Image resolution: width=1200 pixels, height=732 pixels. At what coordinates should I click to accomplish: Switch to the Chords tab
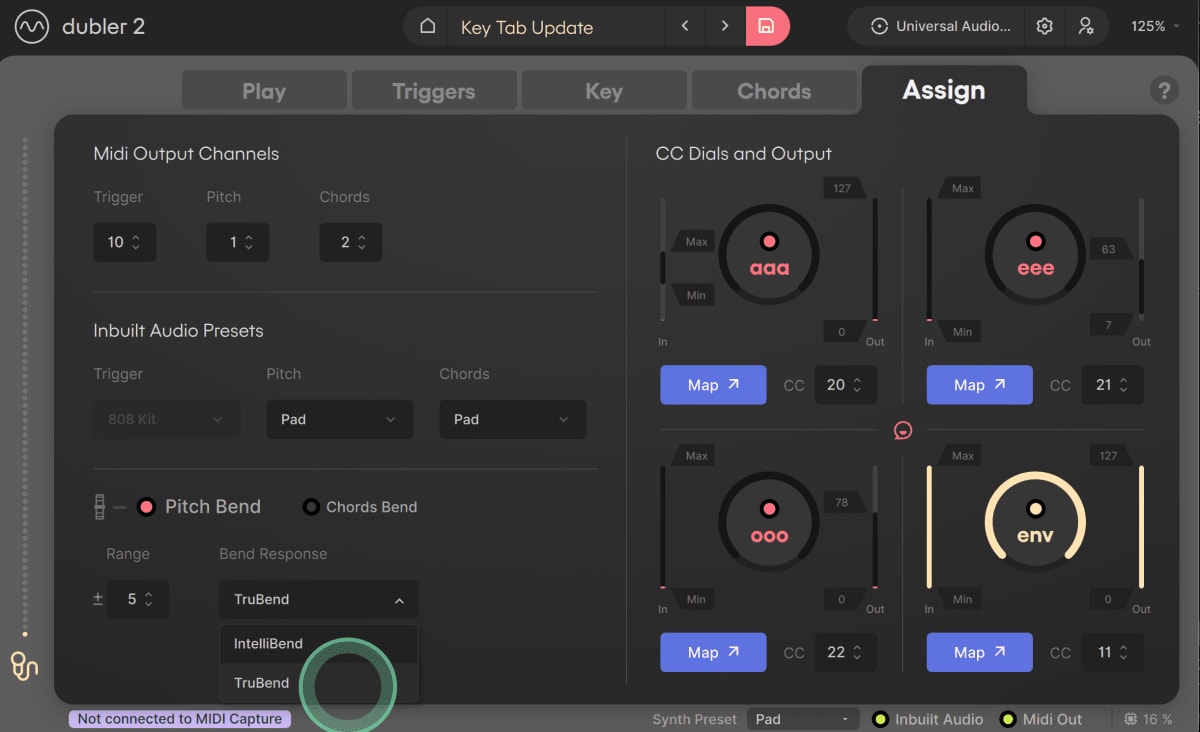click(774, 90)
